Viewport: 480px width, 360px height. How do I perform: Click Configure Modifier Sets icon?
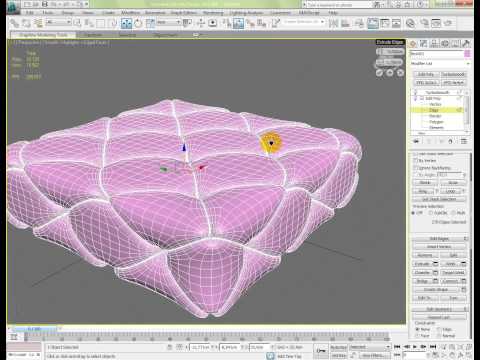[464, 141]
